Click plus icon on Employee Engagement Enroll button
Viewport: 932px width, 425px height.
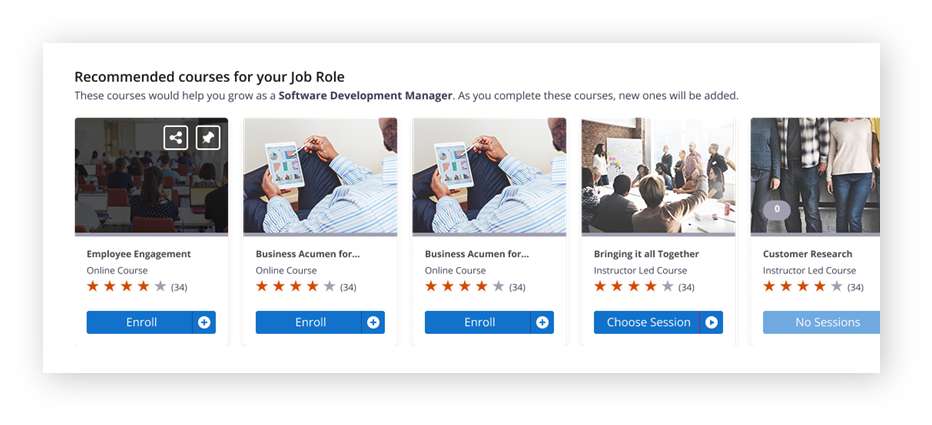pyautogui.click(x=204, y=322)
